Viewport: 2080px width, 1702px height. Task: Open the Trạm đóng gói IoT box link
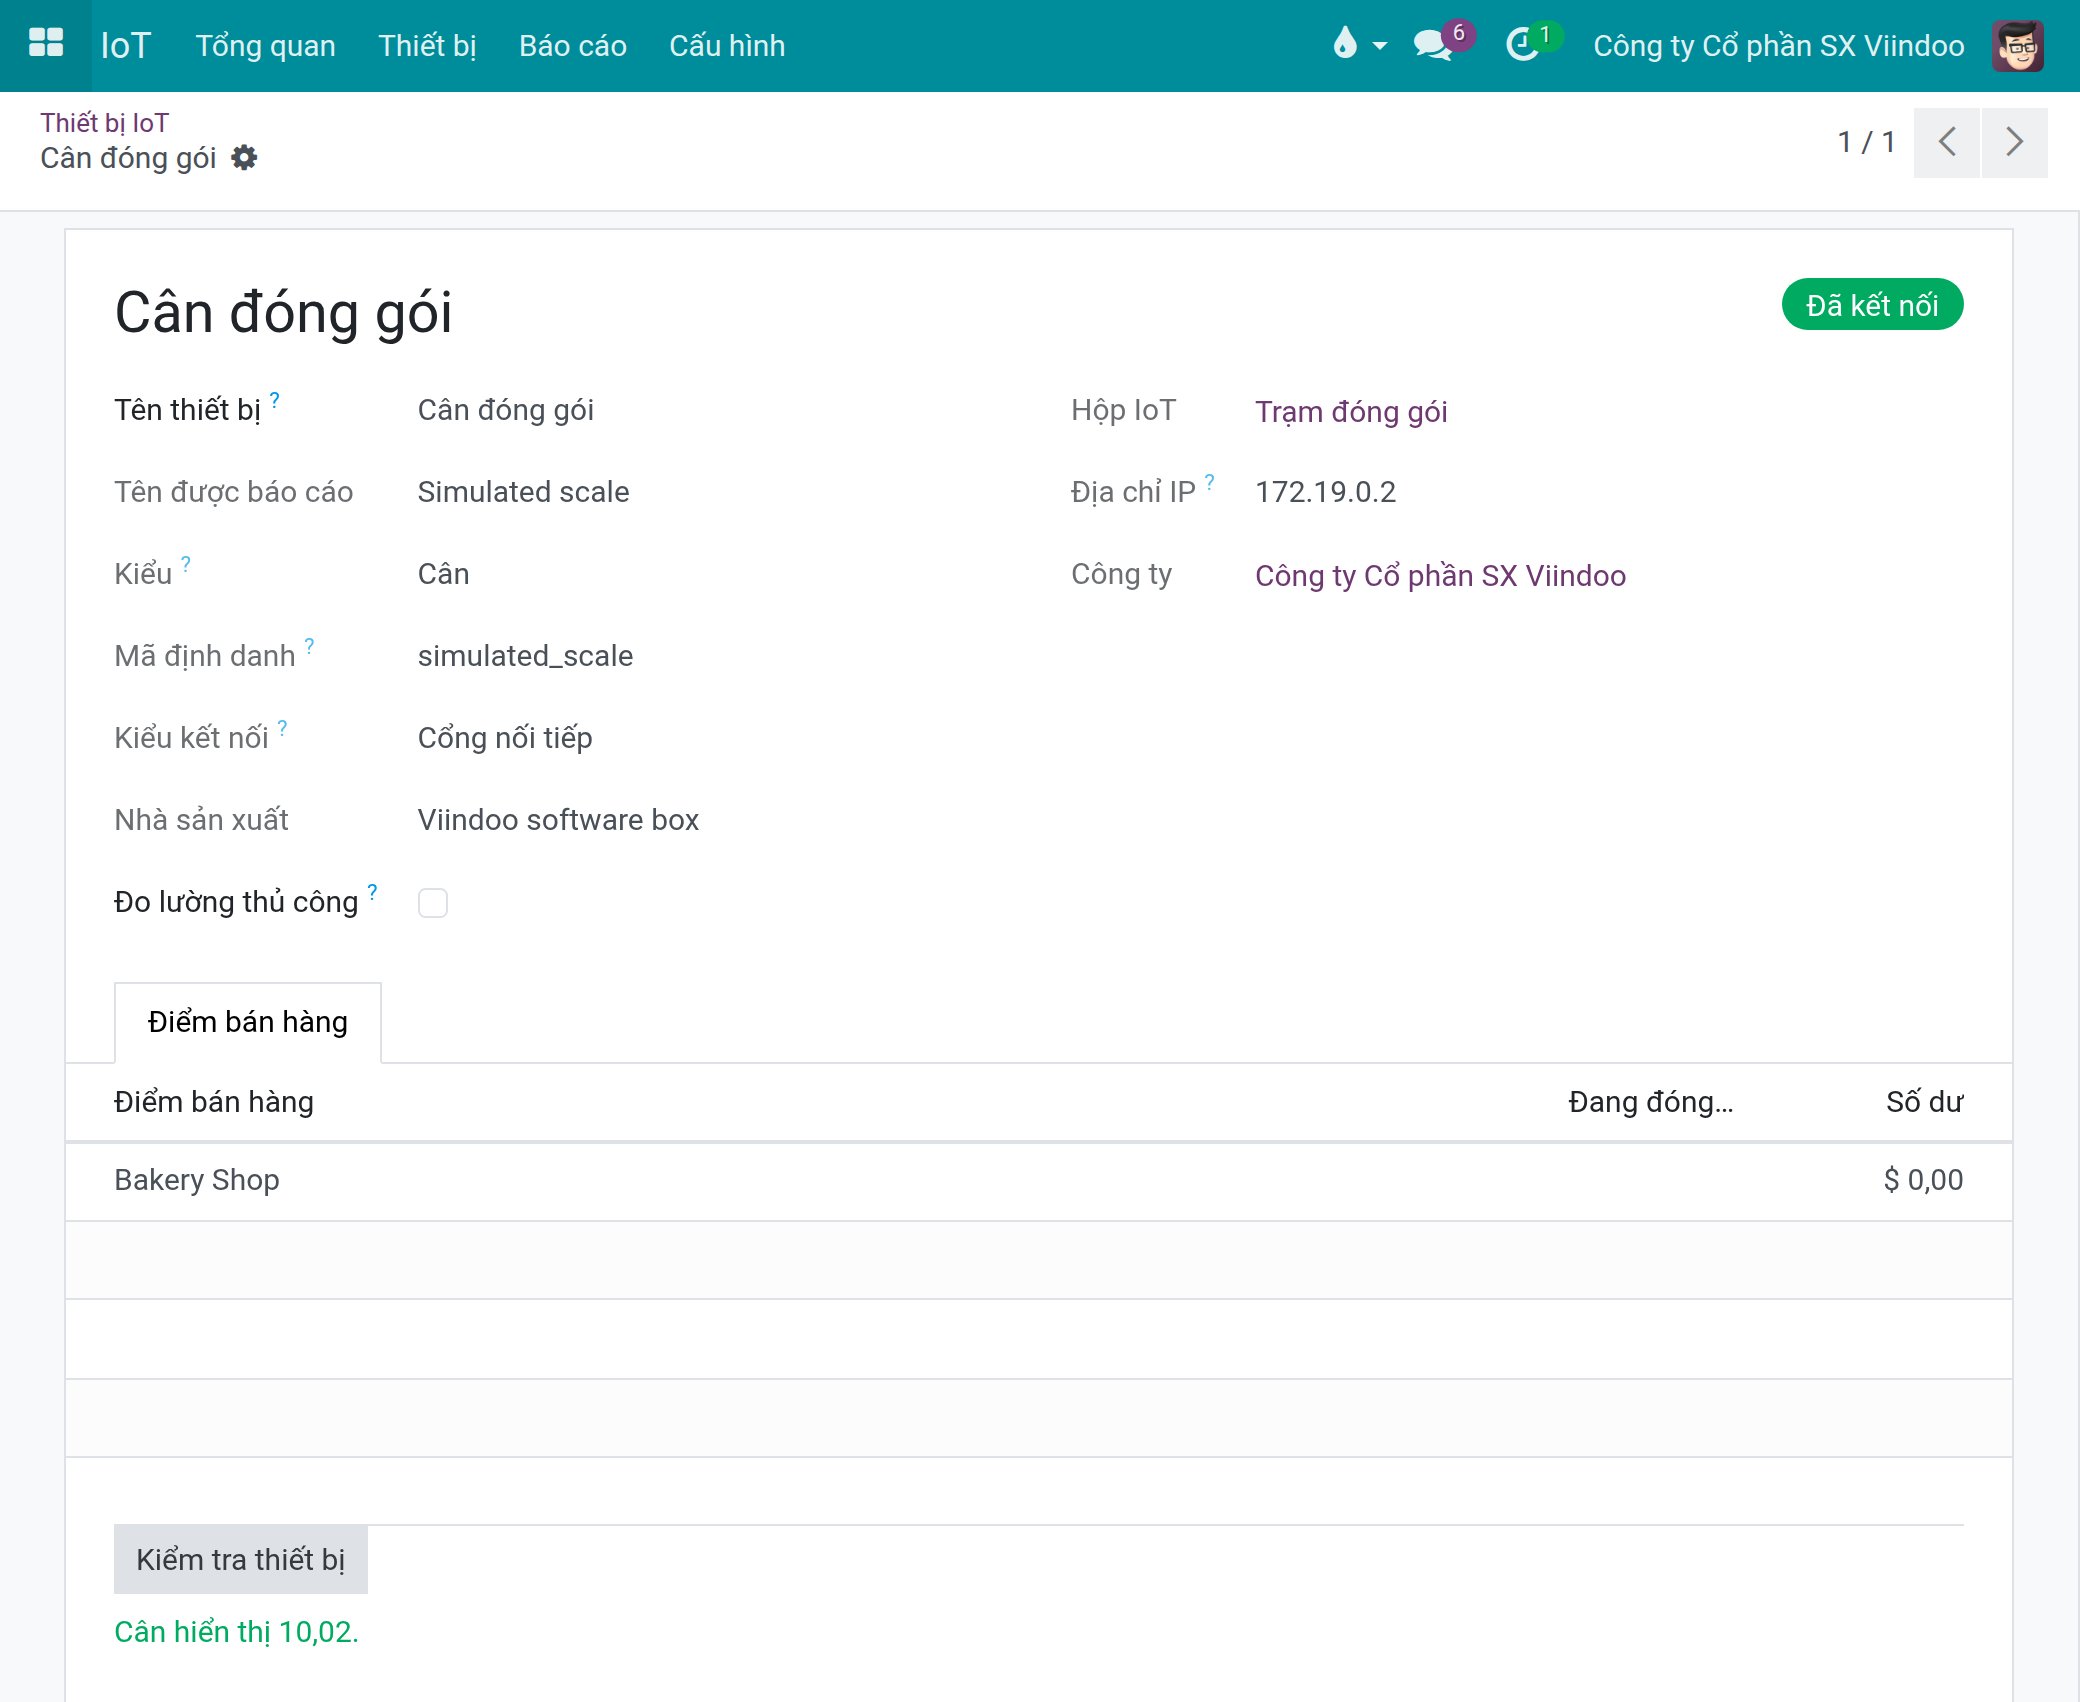tap(1351, 411)
